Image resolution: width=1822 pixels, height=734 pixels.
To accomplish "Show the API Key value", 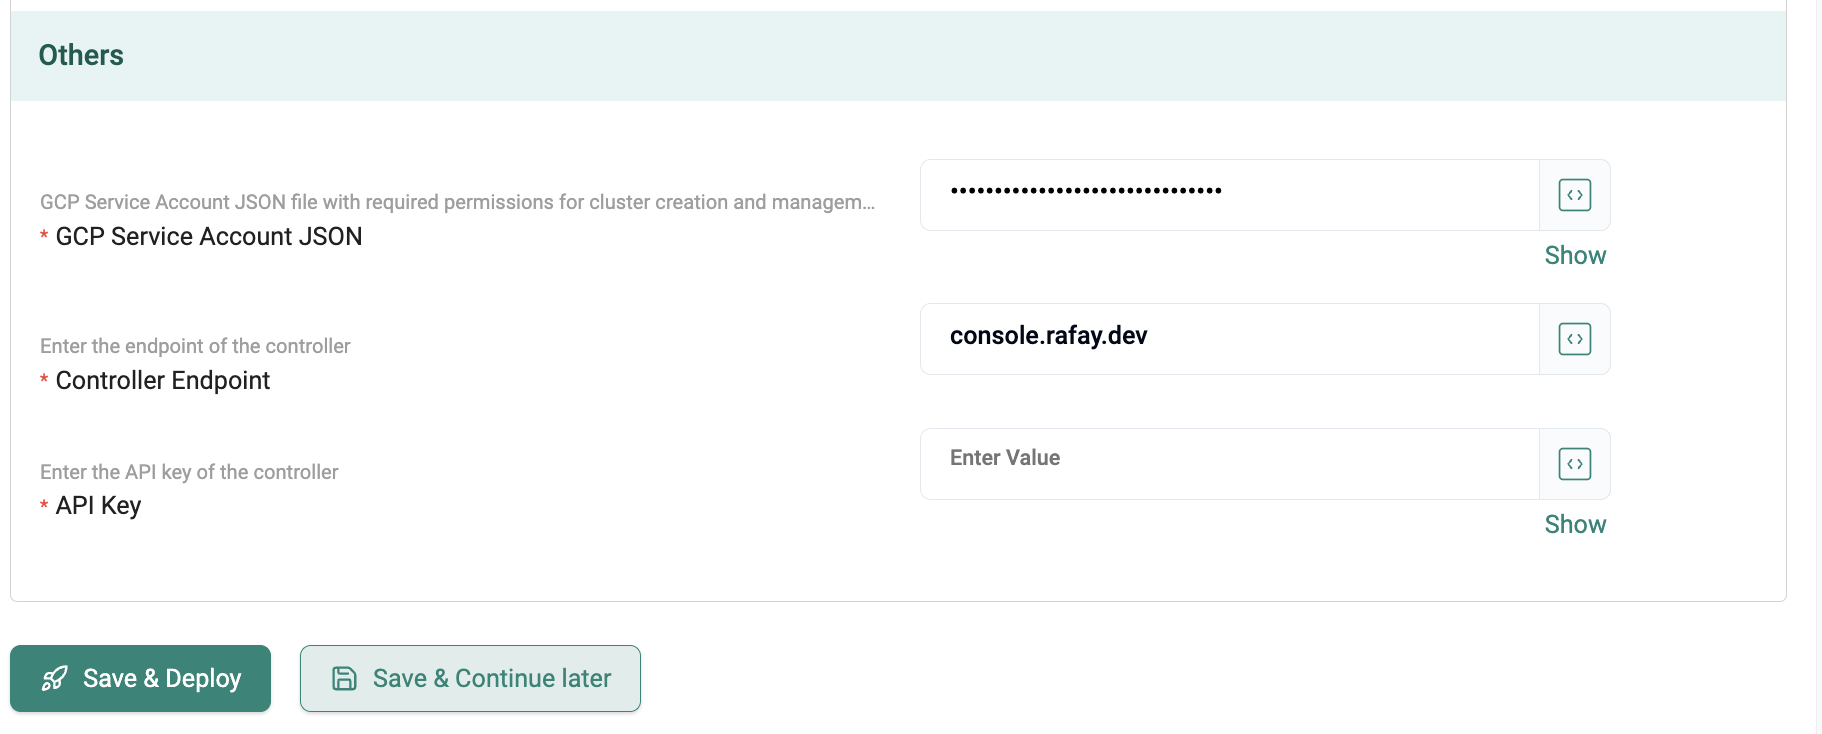I will tap(1574, 525).
